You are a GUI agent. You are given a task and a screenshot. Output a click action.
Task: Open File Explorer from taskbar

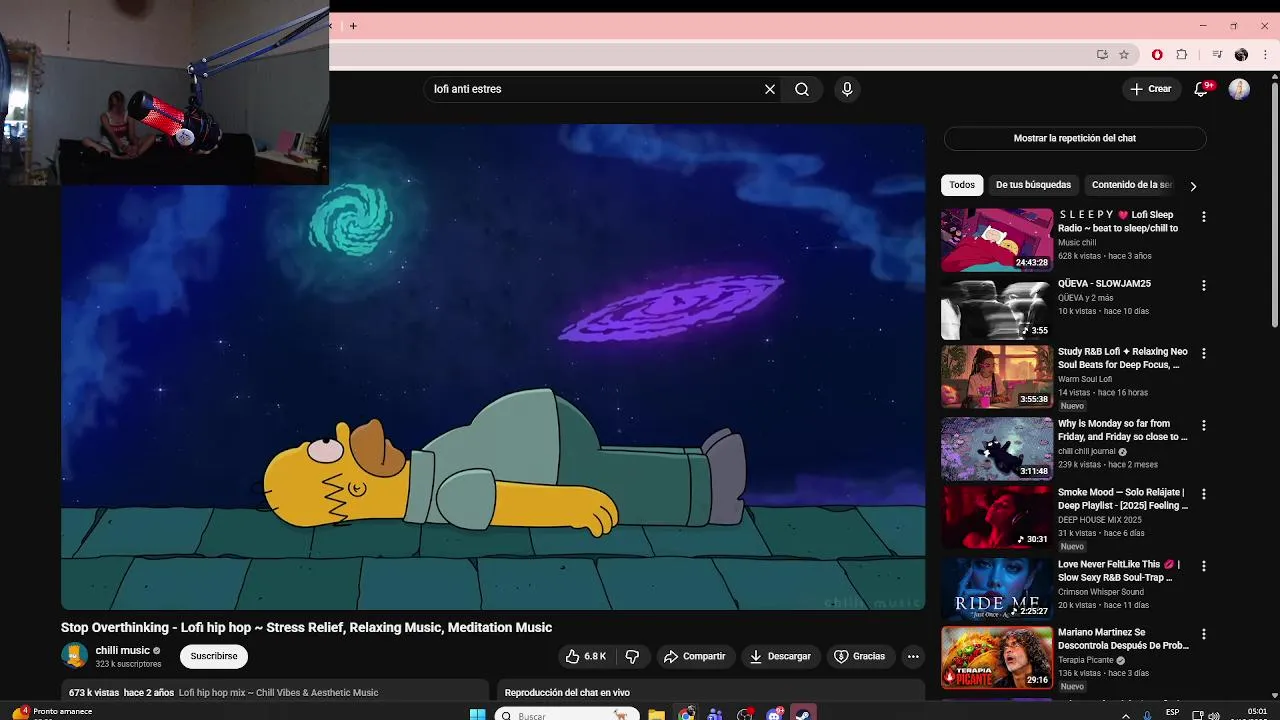(x=656, y=714)
